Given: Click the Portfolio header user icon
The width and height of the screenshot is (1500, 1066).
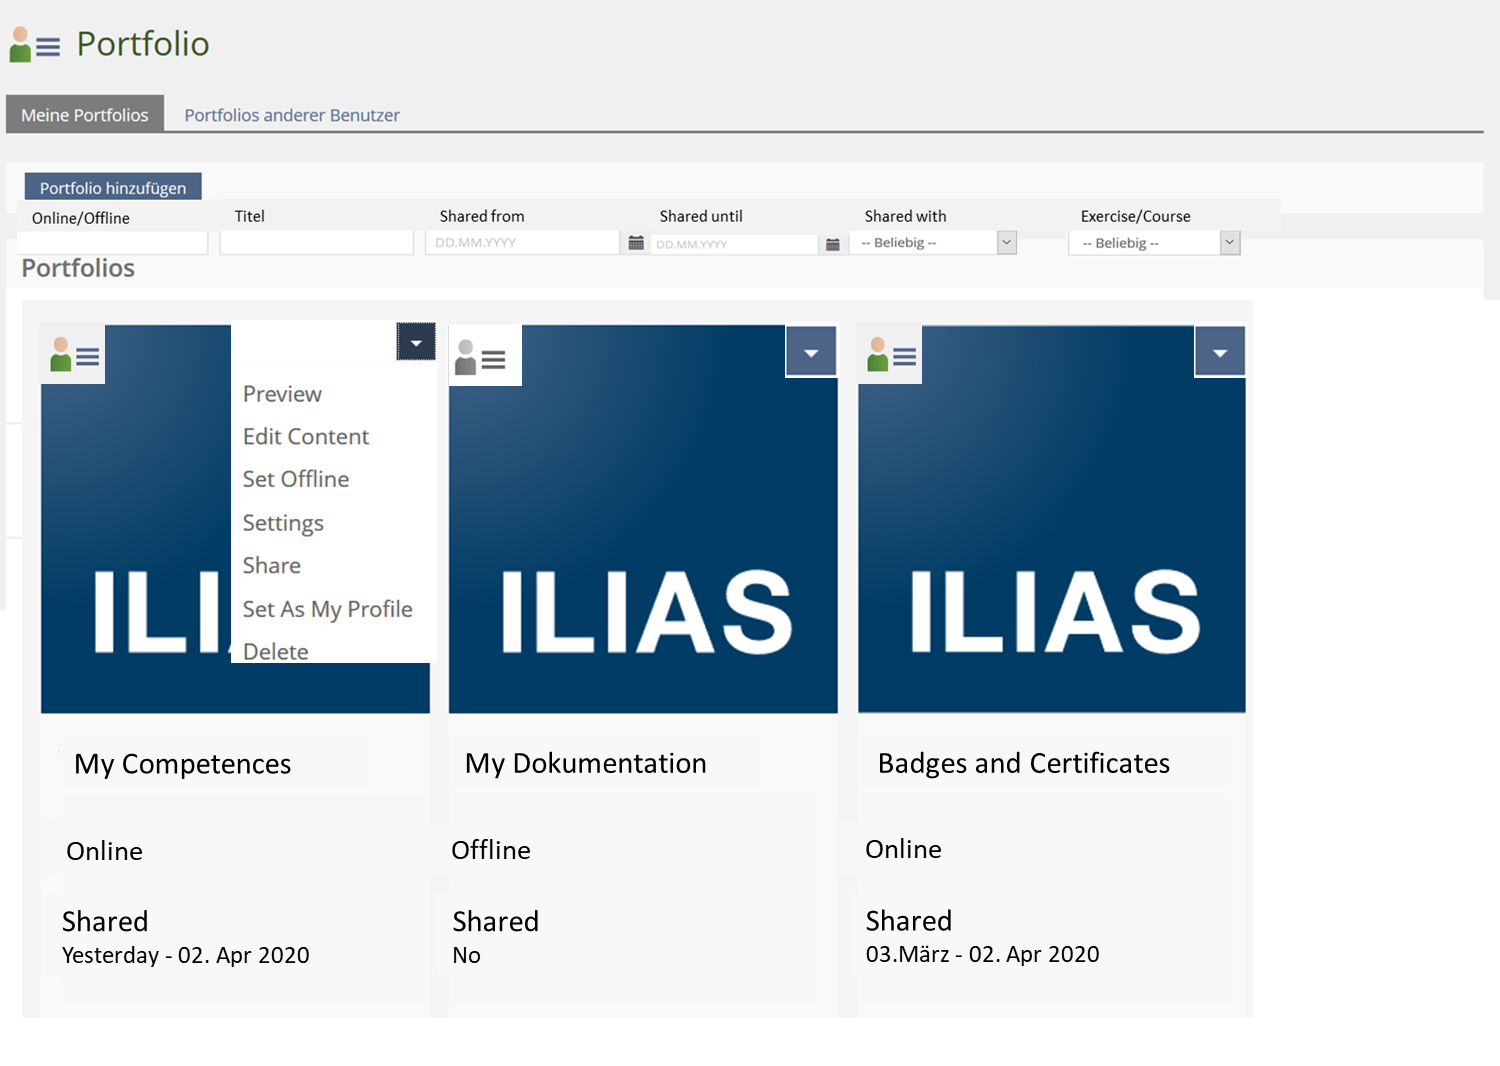Looking at the screenshot, I should click(34, 45).
